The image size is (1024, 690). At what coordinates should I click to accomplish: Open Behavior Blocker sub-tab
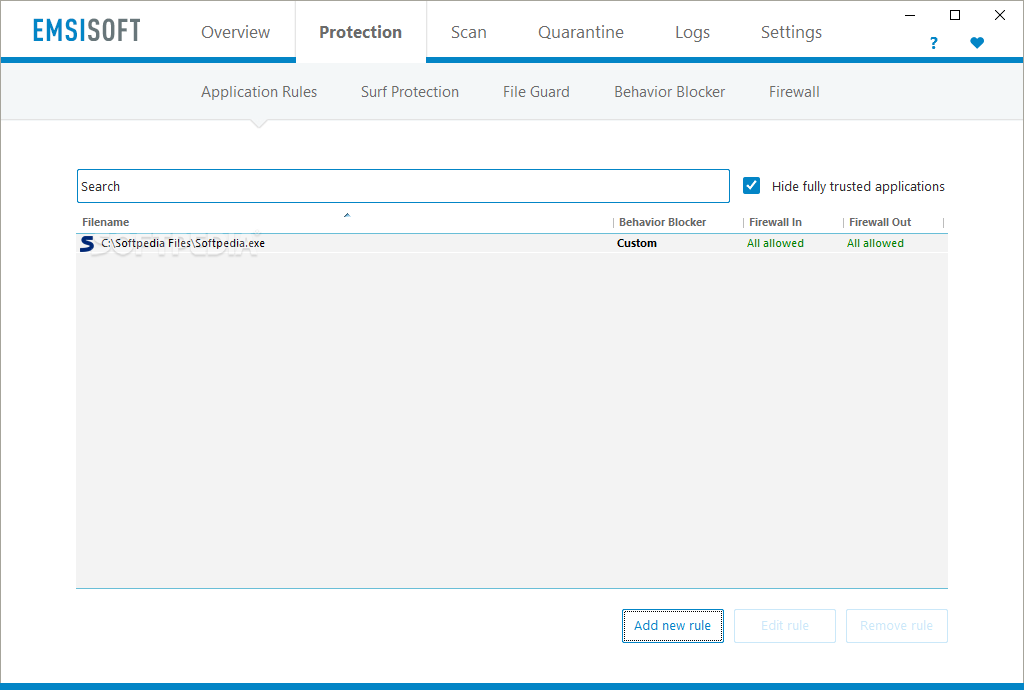pyautogui.click(x=669, y=92)
